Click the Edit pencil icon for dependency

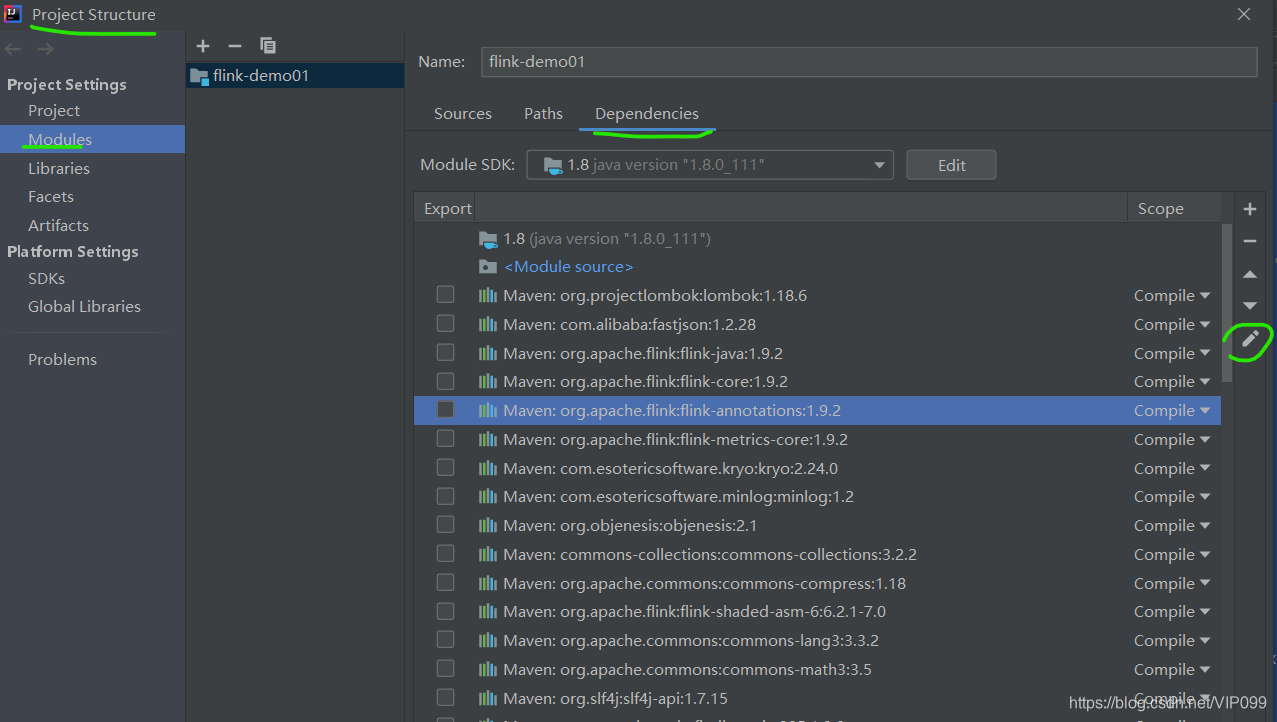(1250, 339)
